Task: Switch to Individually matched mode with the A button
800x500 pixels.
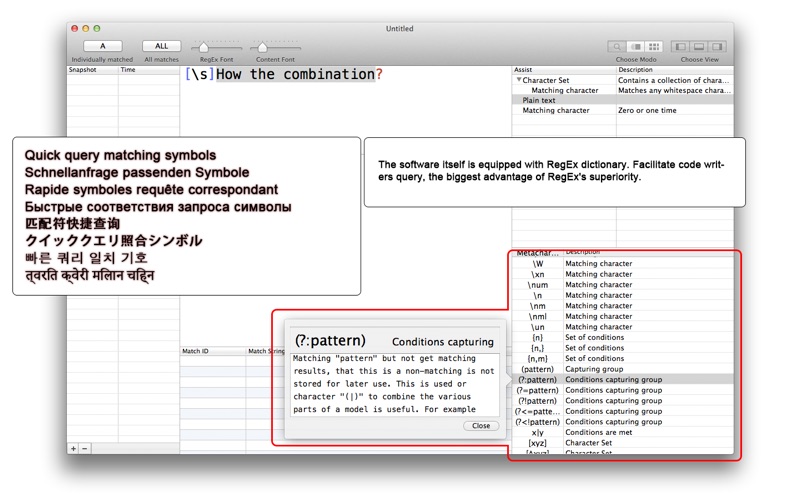Action: (x=103, y=46)
